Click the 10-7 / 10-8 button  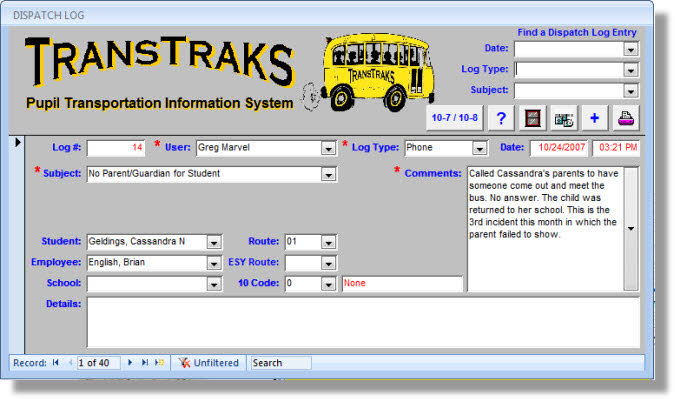click(x=455, y=118)
